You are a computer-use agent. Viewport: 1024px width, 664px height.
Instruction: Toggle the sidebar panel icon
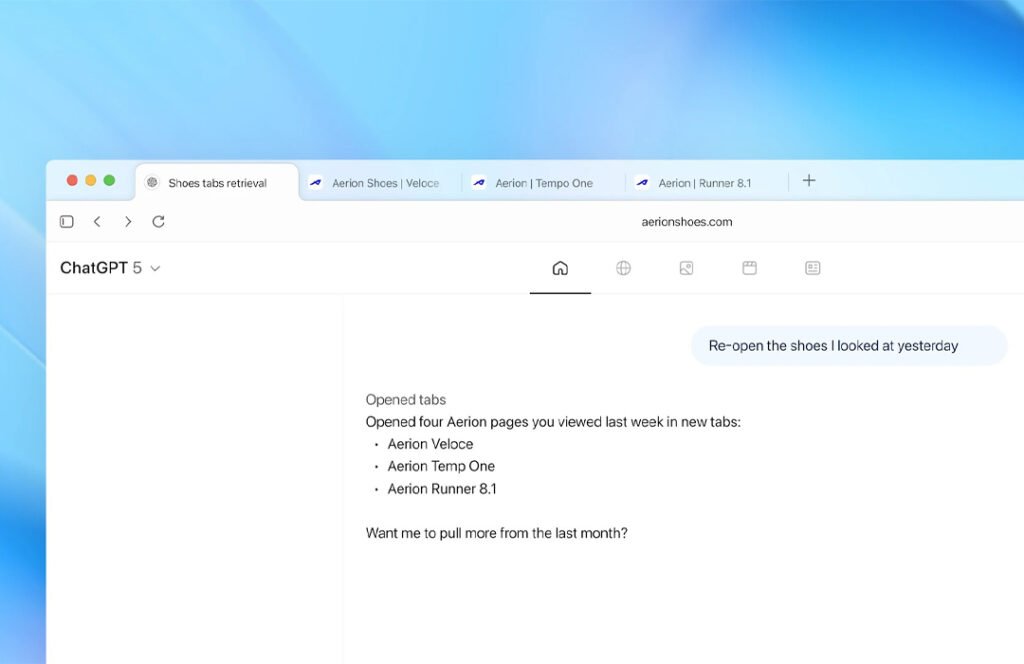point(67,222)
